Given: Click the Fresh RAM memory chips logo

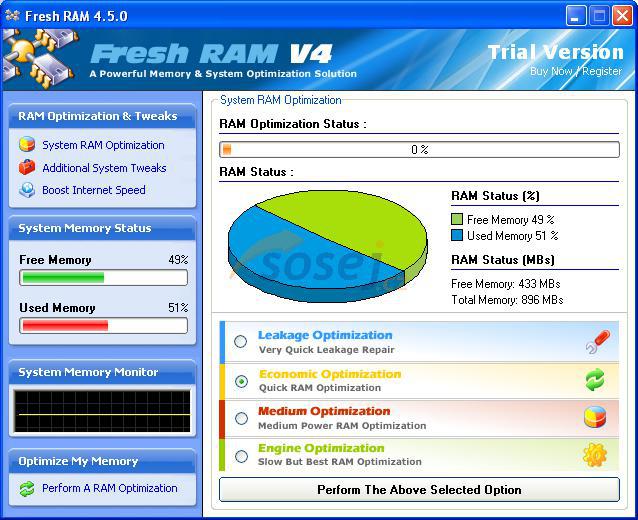Looking at the screenshot, I should [39, 58].
